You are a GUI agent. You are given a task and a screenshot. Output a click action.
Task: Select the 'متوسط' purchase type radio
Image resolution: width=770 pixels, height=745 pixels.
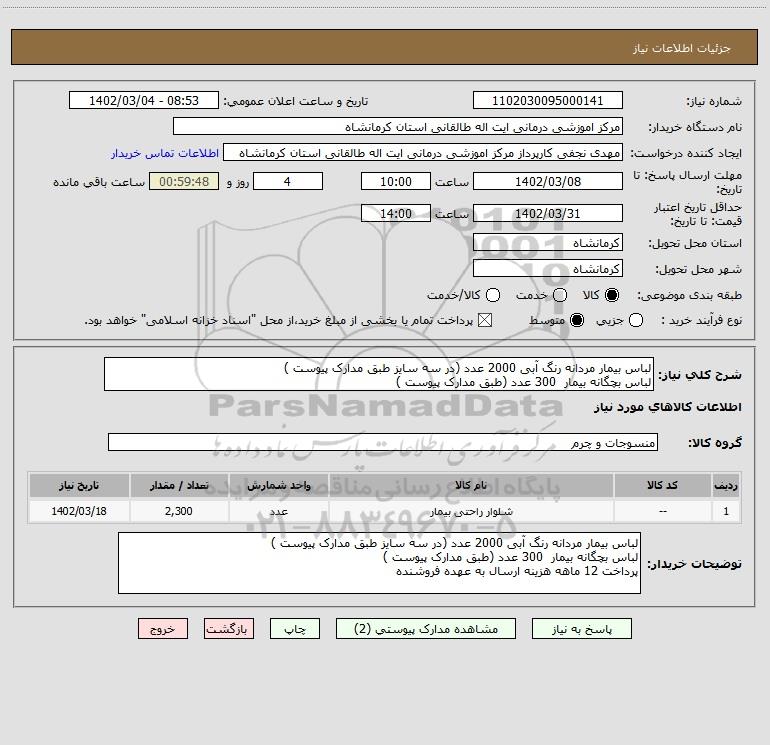tap(577, 320)
